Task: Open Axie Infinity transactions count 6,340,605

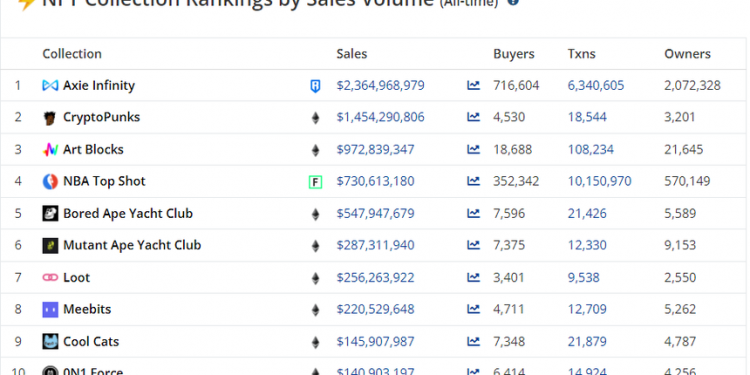Action: pos(596,86)
